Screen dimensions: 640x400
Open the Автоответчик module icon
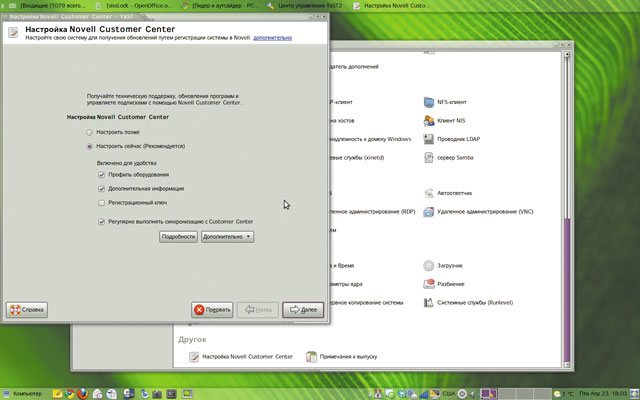[429, 193]
